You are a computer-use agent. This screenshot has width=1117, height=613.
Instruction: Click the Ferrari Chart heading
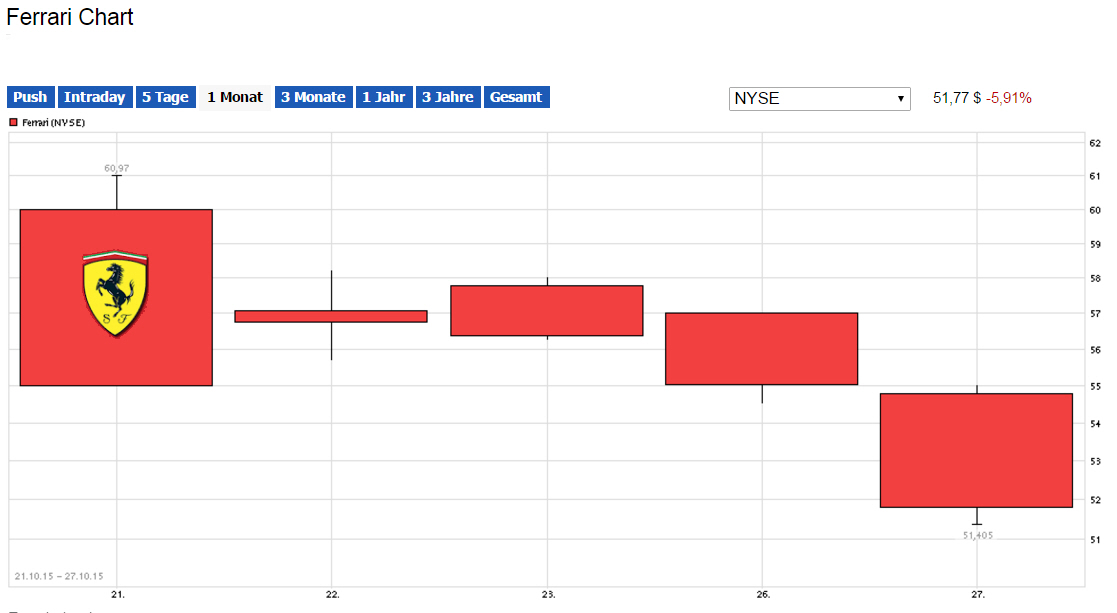pos(70,17)
